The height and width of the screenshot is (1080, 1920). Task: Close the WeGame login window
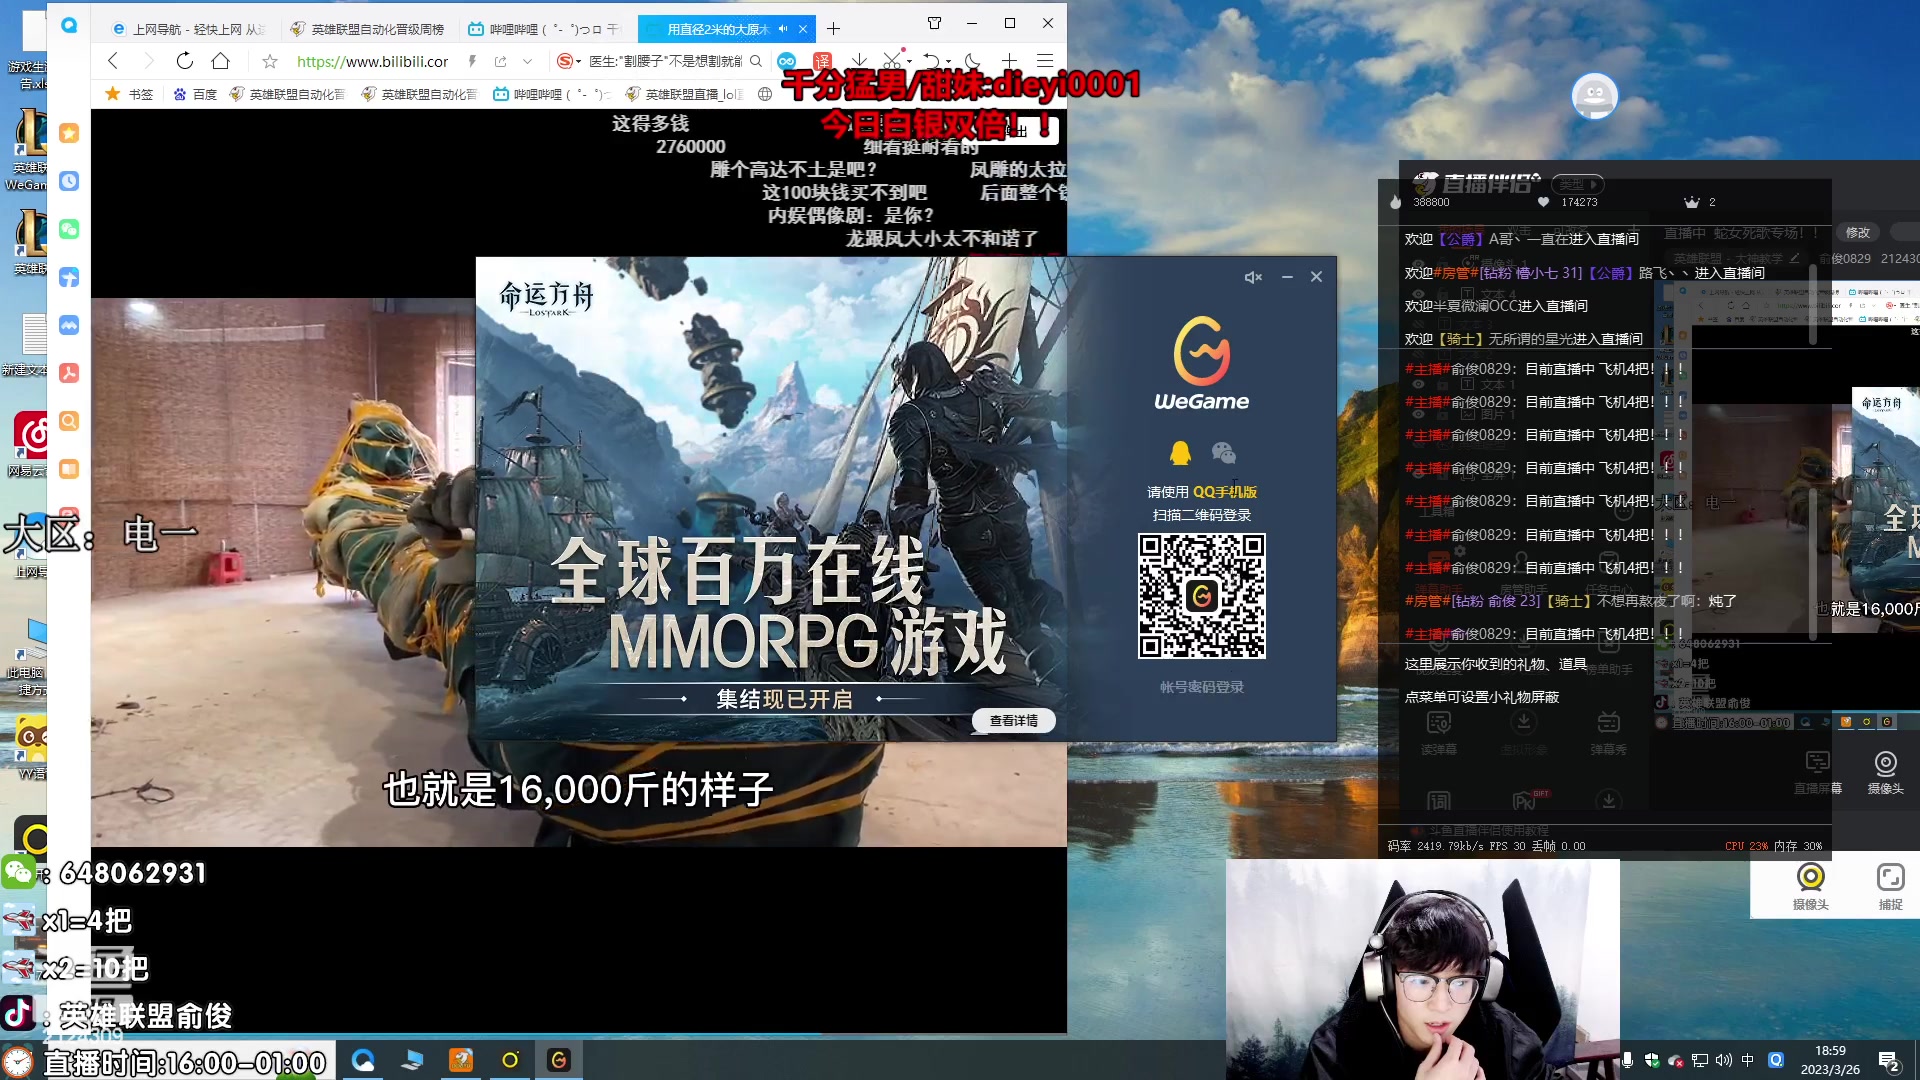coord(1316,277)
